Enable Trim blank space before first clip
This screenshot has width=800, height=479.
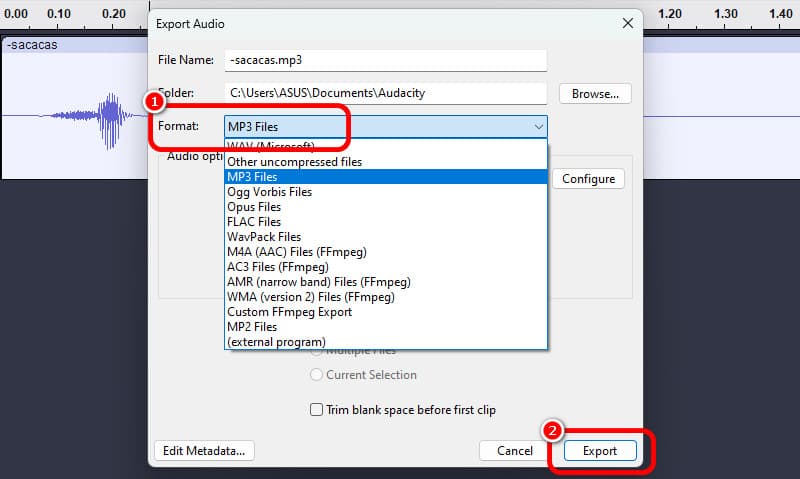point(316,410)
